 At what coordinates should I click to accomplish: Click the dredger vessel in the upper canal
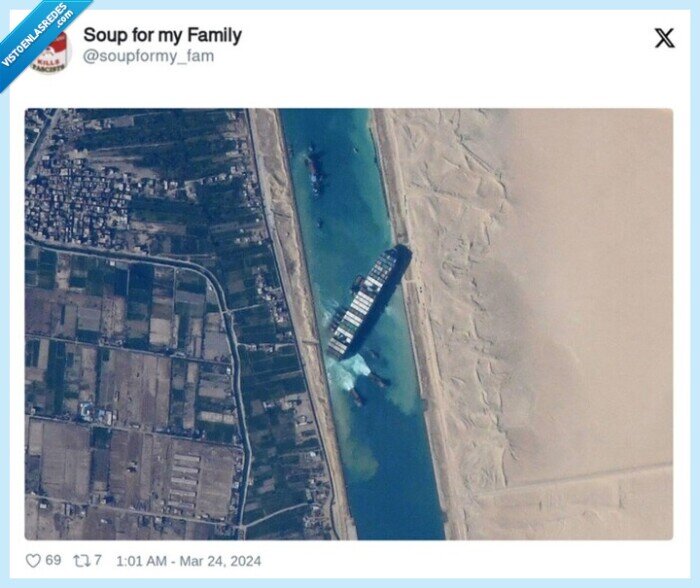pos(315,171)
